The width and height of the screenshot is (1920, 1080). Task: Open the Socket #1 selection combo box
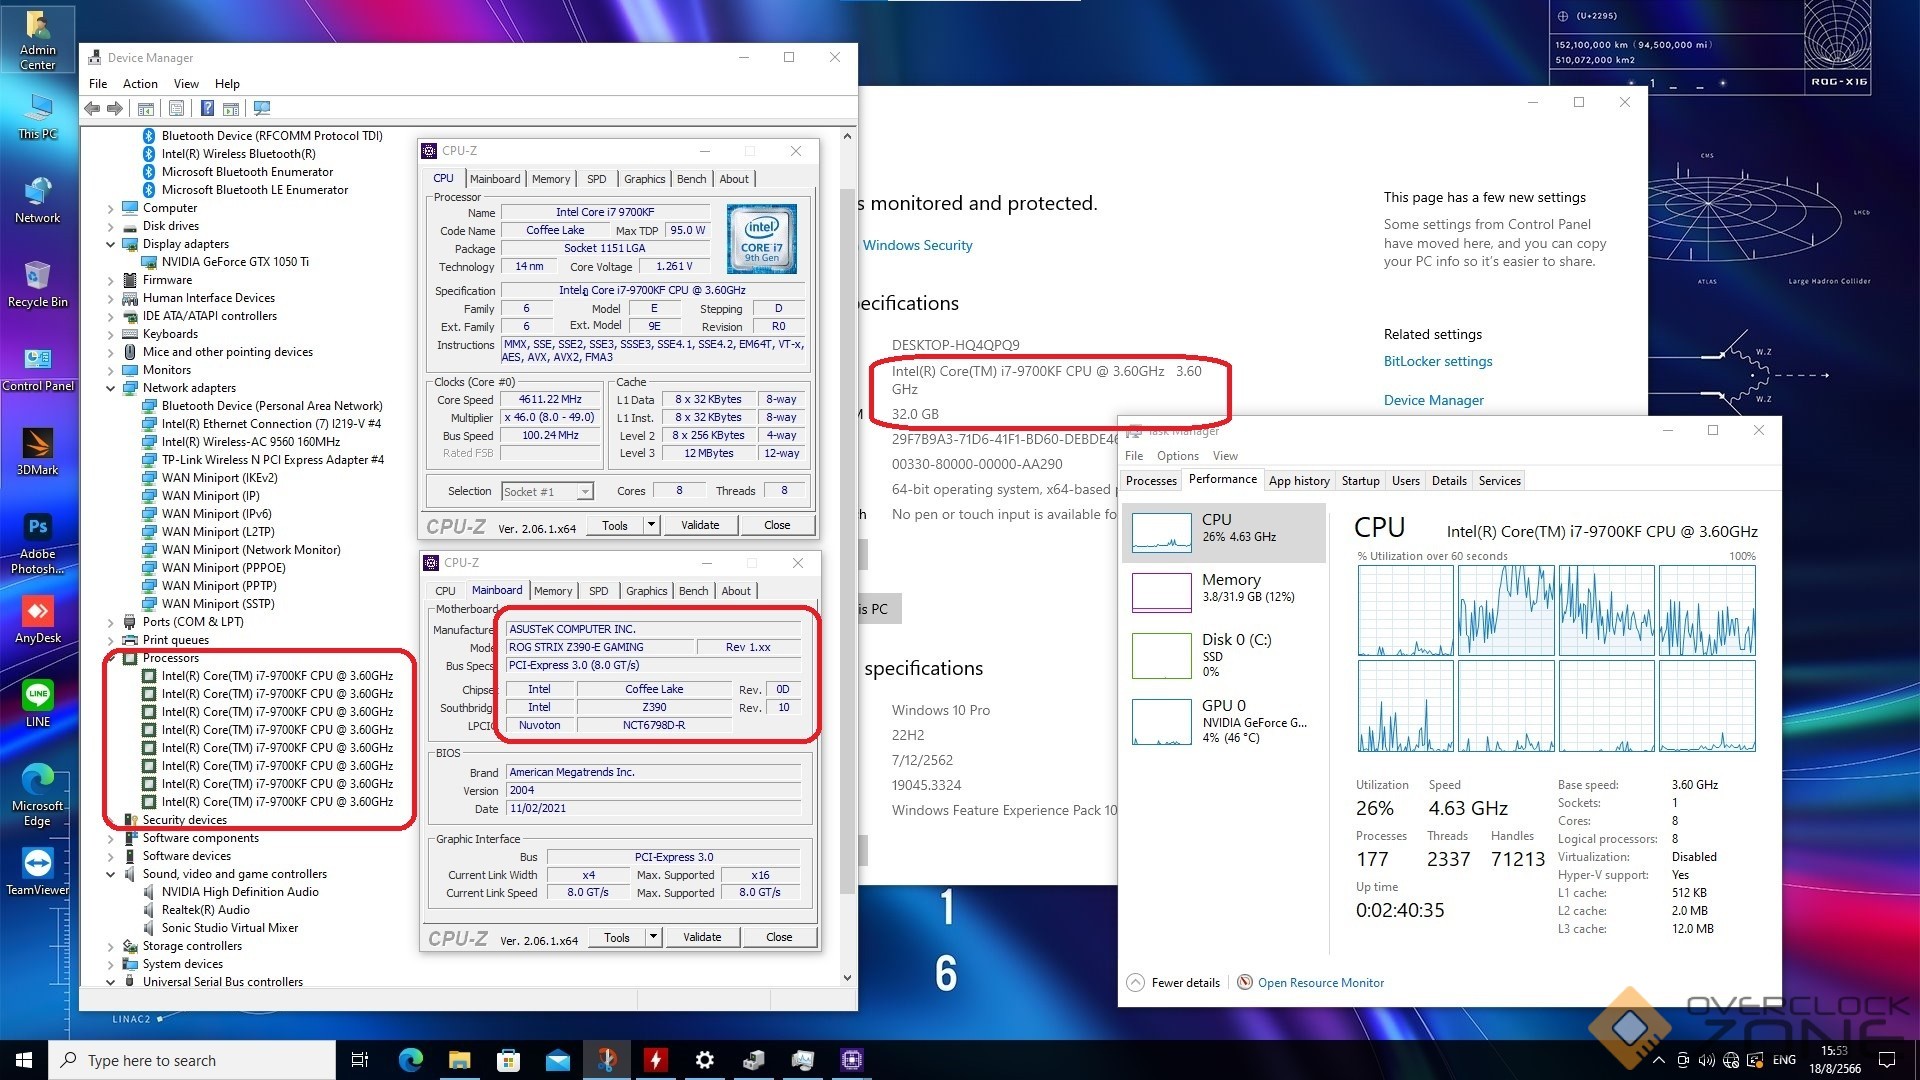coord(546,491)
